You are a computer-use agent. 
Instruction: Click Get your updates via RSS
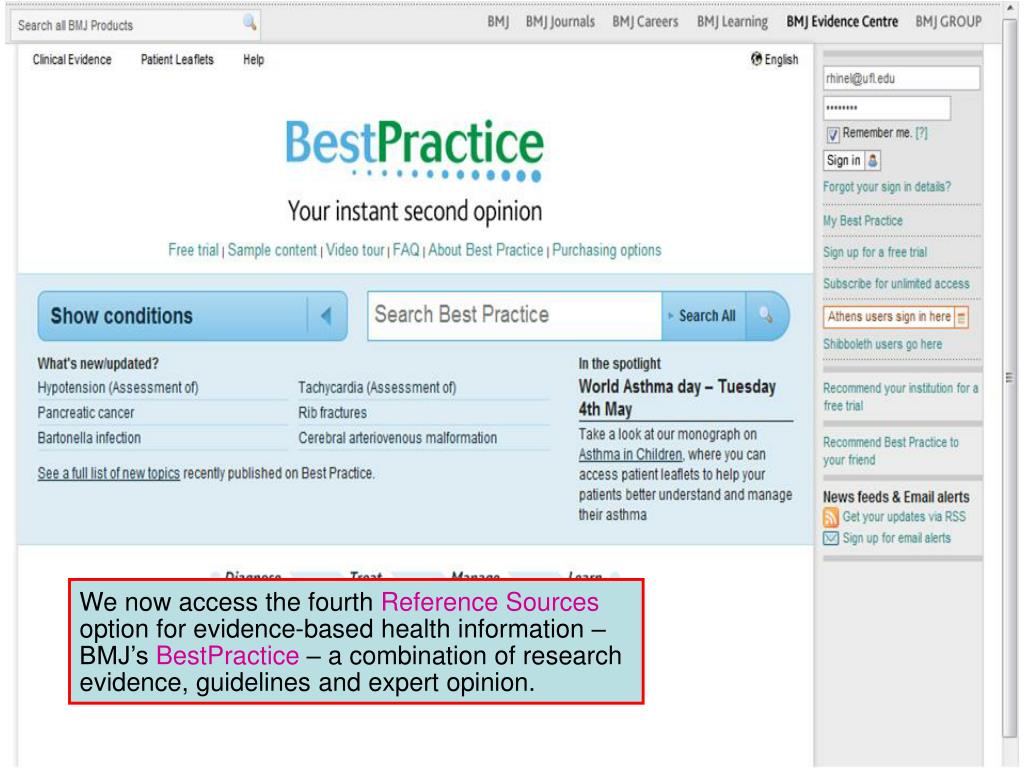coord(904,517)
